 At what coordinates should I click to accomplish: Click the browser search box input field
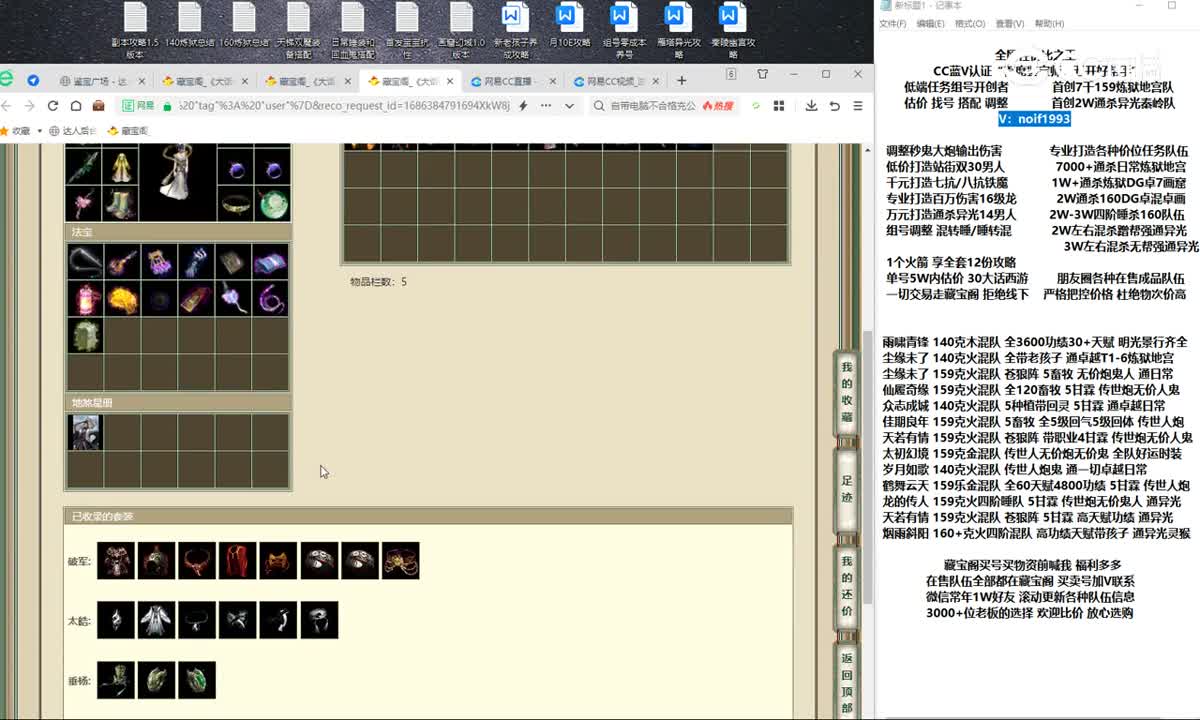655,105
